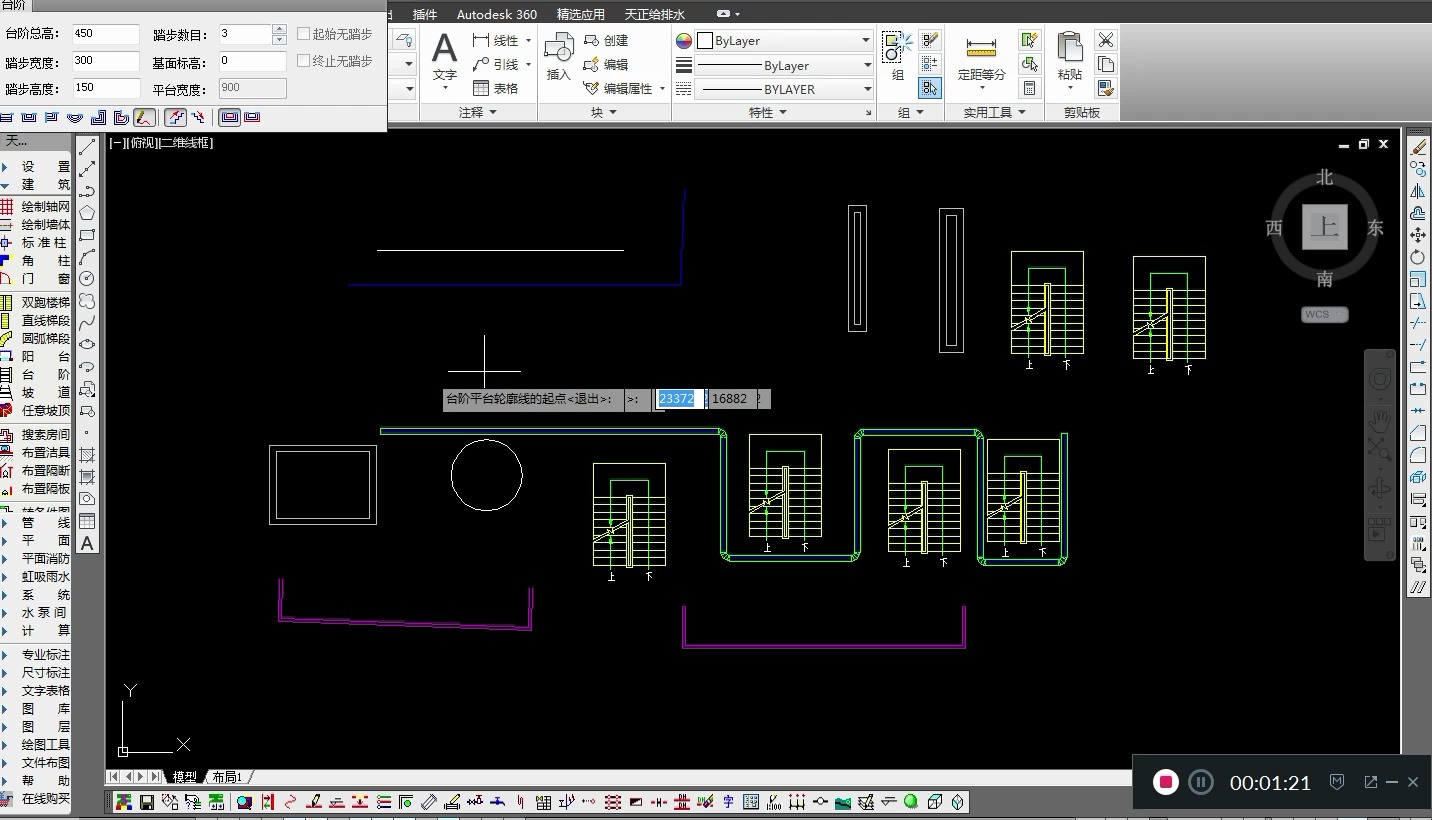Expand the 块 panel
The height and width of the screenshot is (820, 1432).
coord(603,112)
